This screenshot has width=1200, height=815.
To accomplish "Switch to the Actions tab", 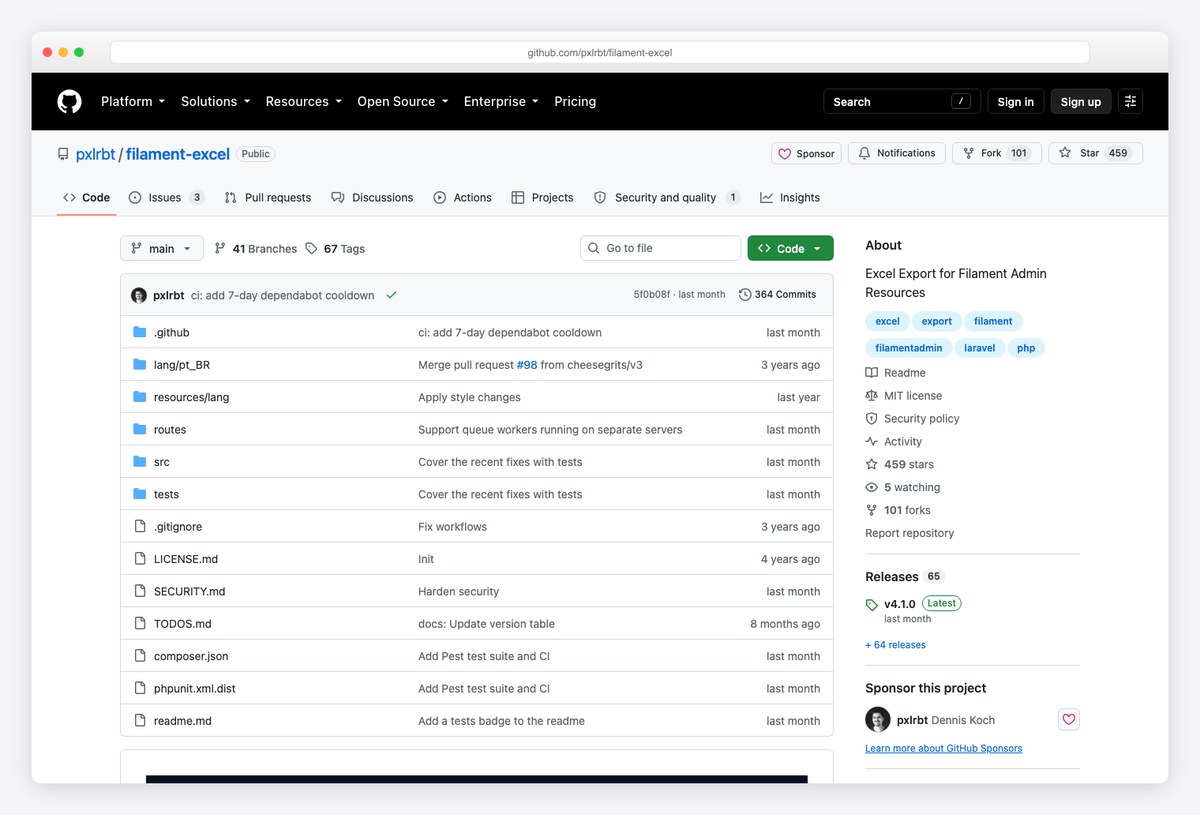I will [463, 197].
